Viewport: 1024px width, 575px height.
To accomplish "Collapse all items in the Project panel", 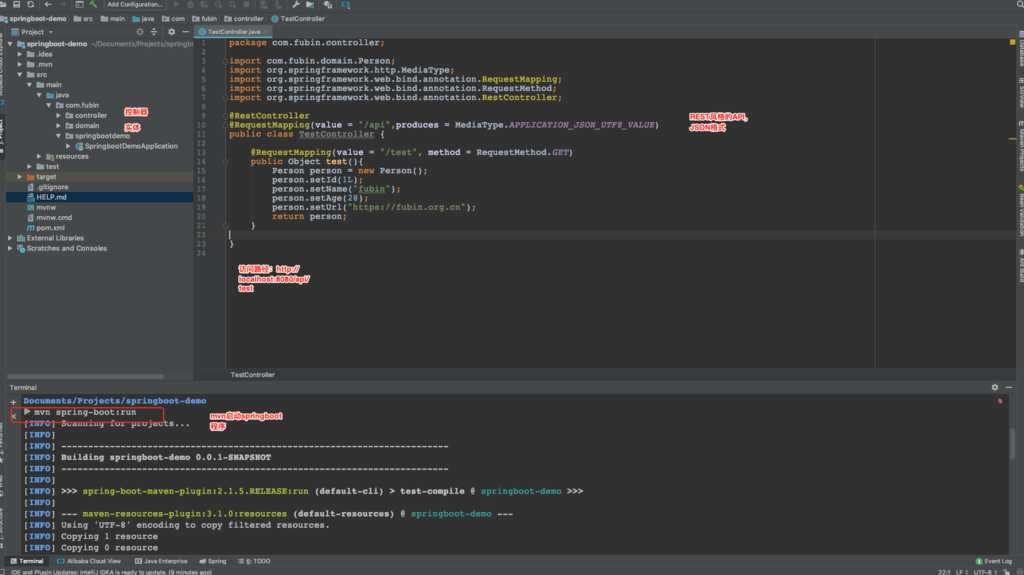I will pyautogui.click(x=154, y=31).
